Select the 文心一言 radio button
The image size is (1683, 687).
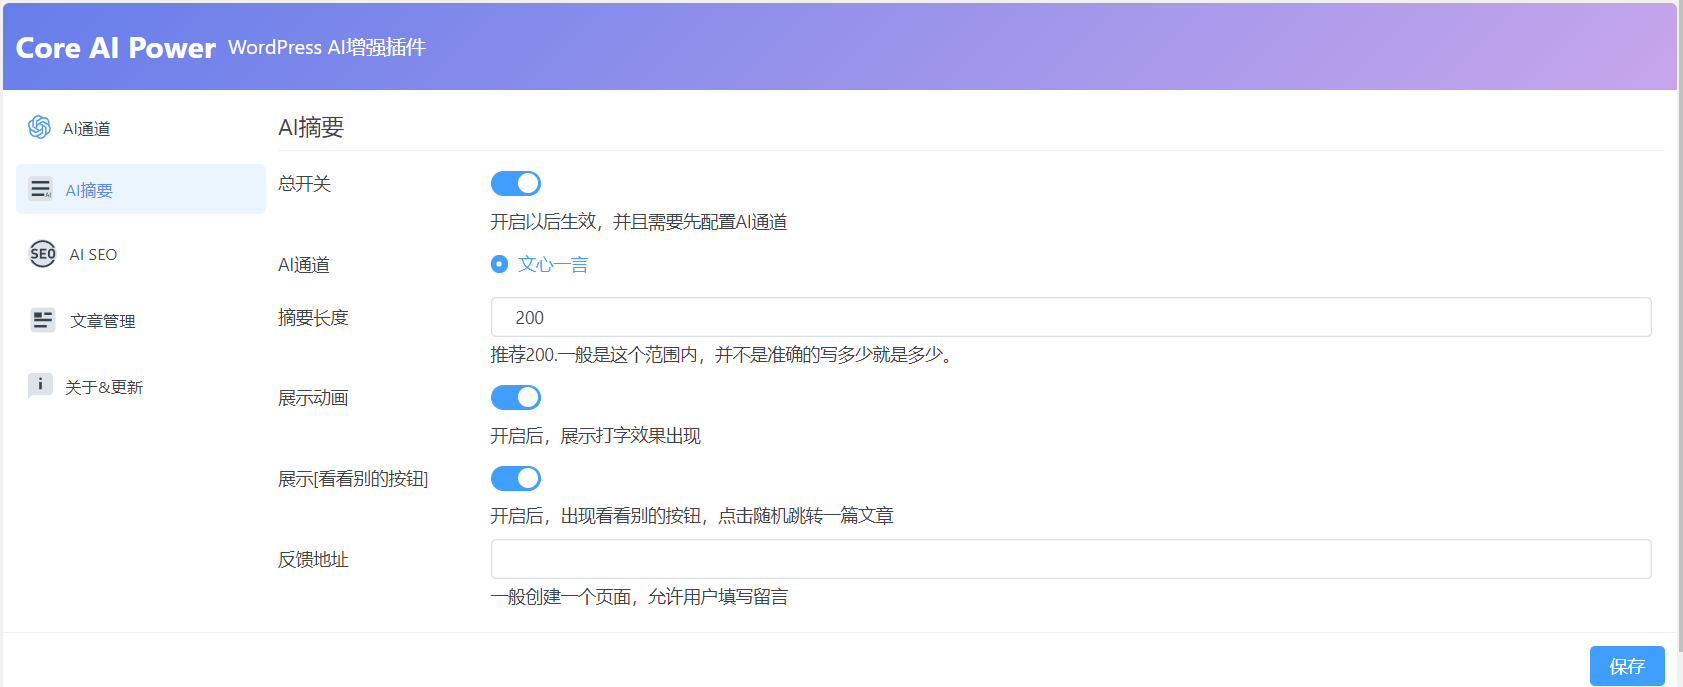(499, 264)
